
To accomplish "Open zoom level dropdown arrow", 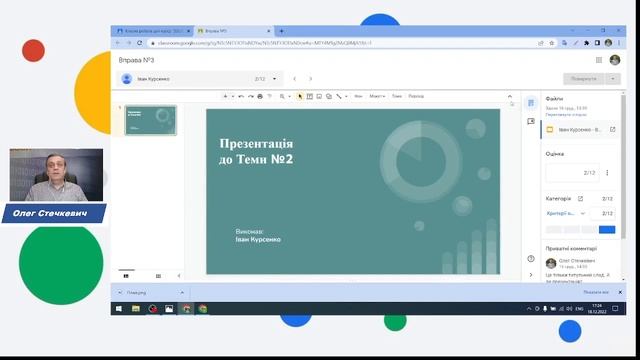I will [x=289, y=96].
